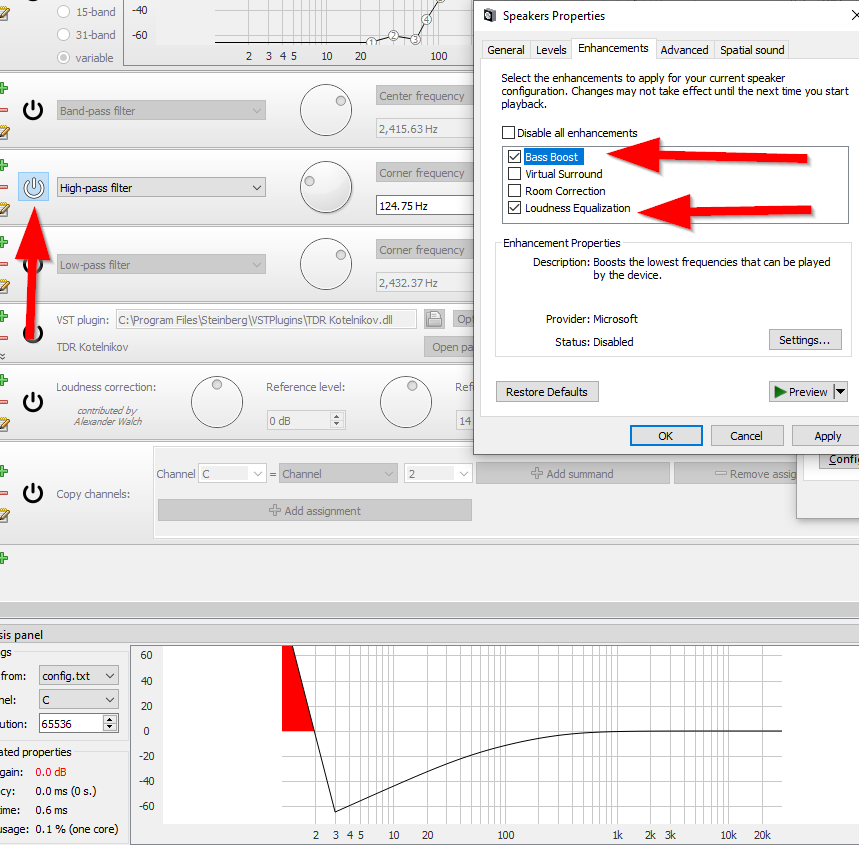Uncheck Bass Boost enhancement
Screen dimensions: 859x845
pos(514,157)
